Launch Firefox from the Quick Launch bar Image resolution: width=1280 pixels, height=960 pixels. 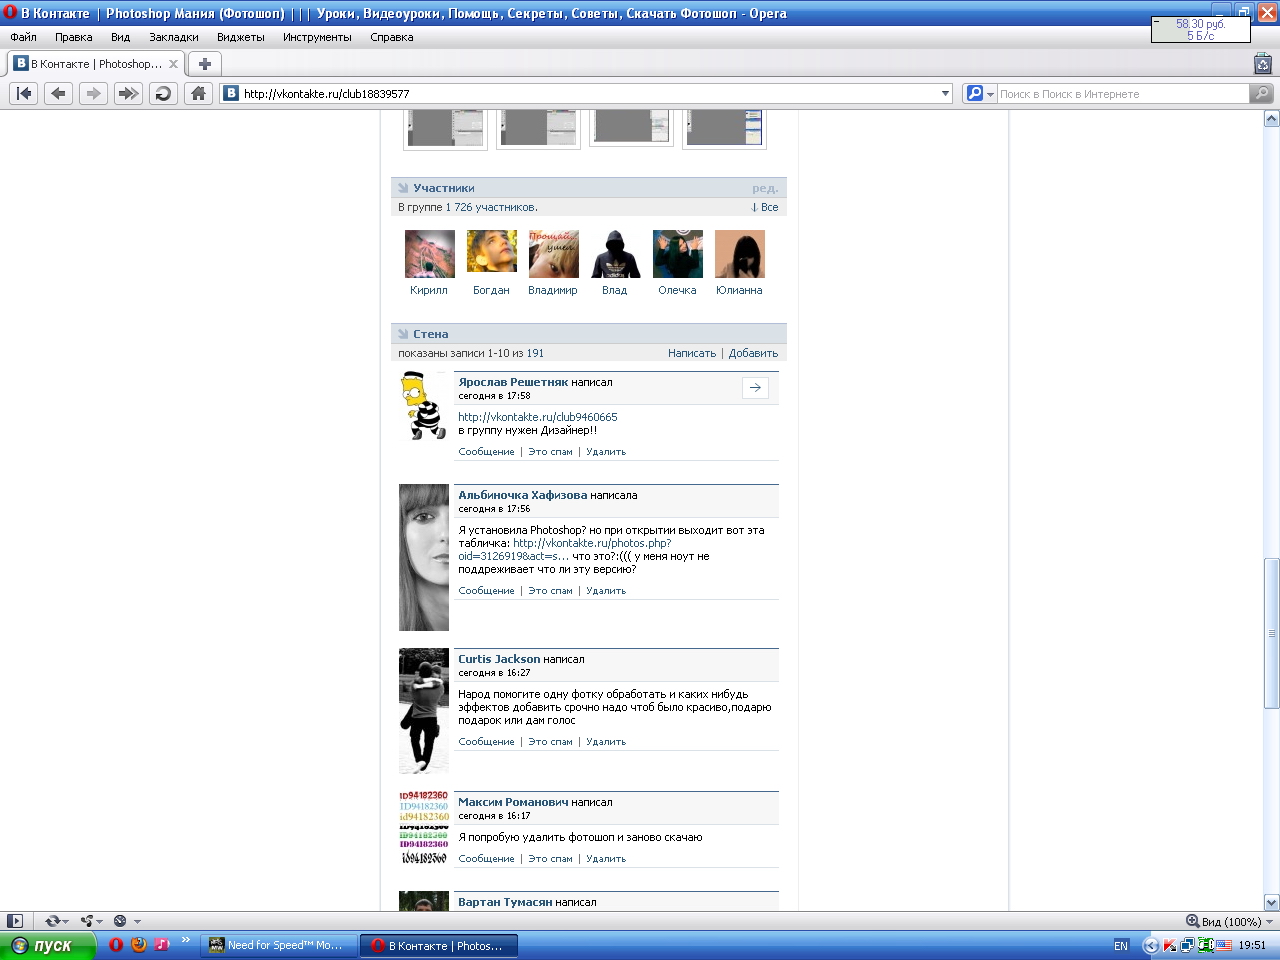[139, 945]
